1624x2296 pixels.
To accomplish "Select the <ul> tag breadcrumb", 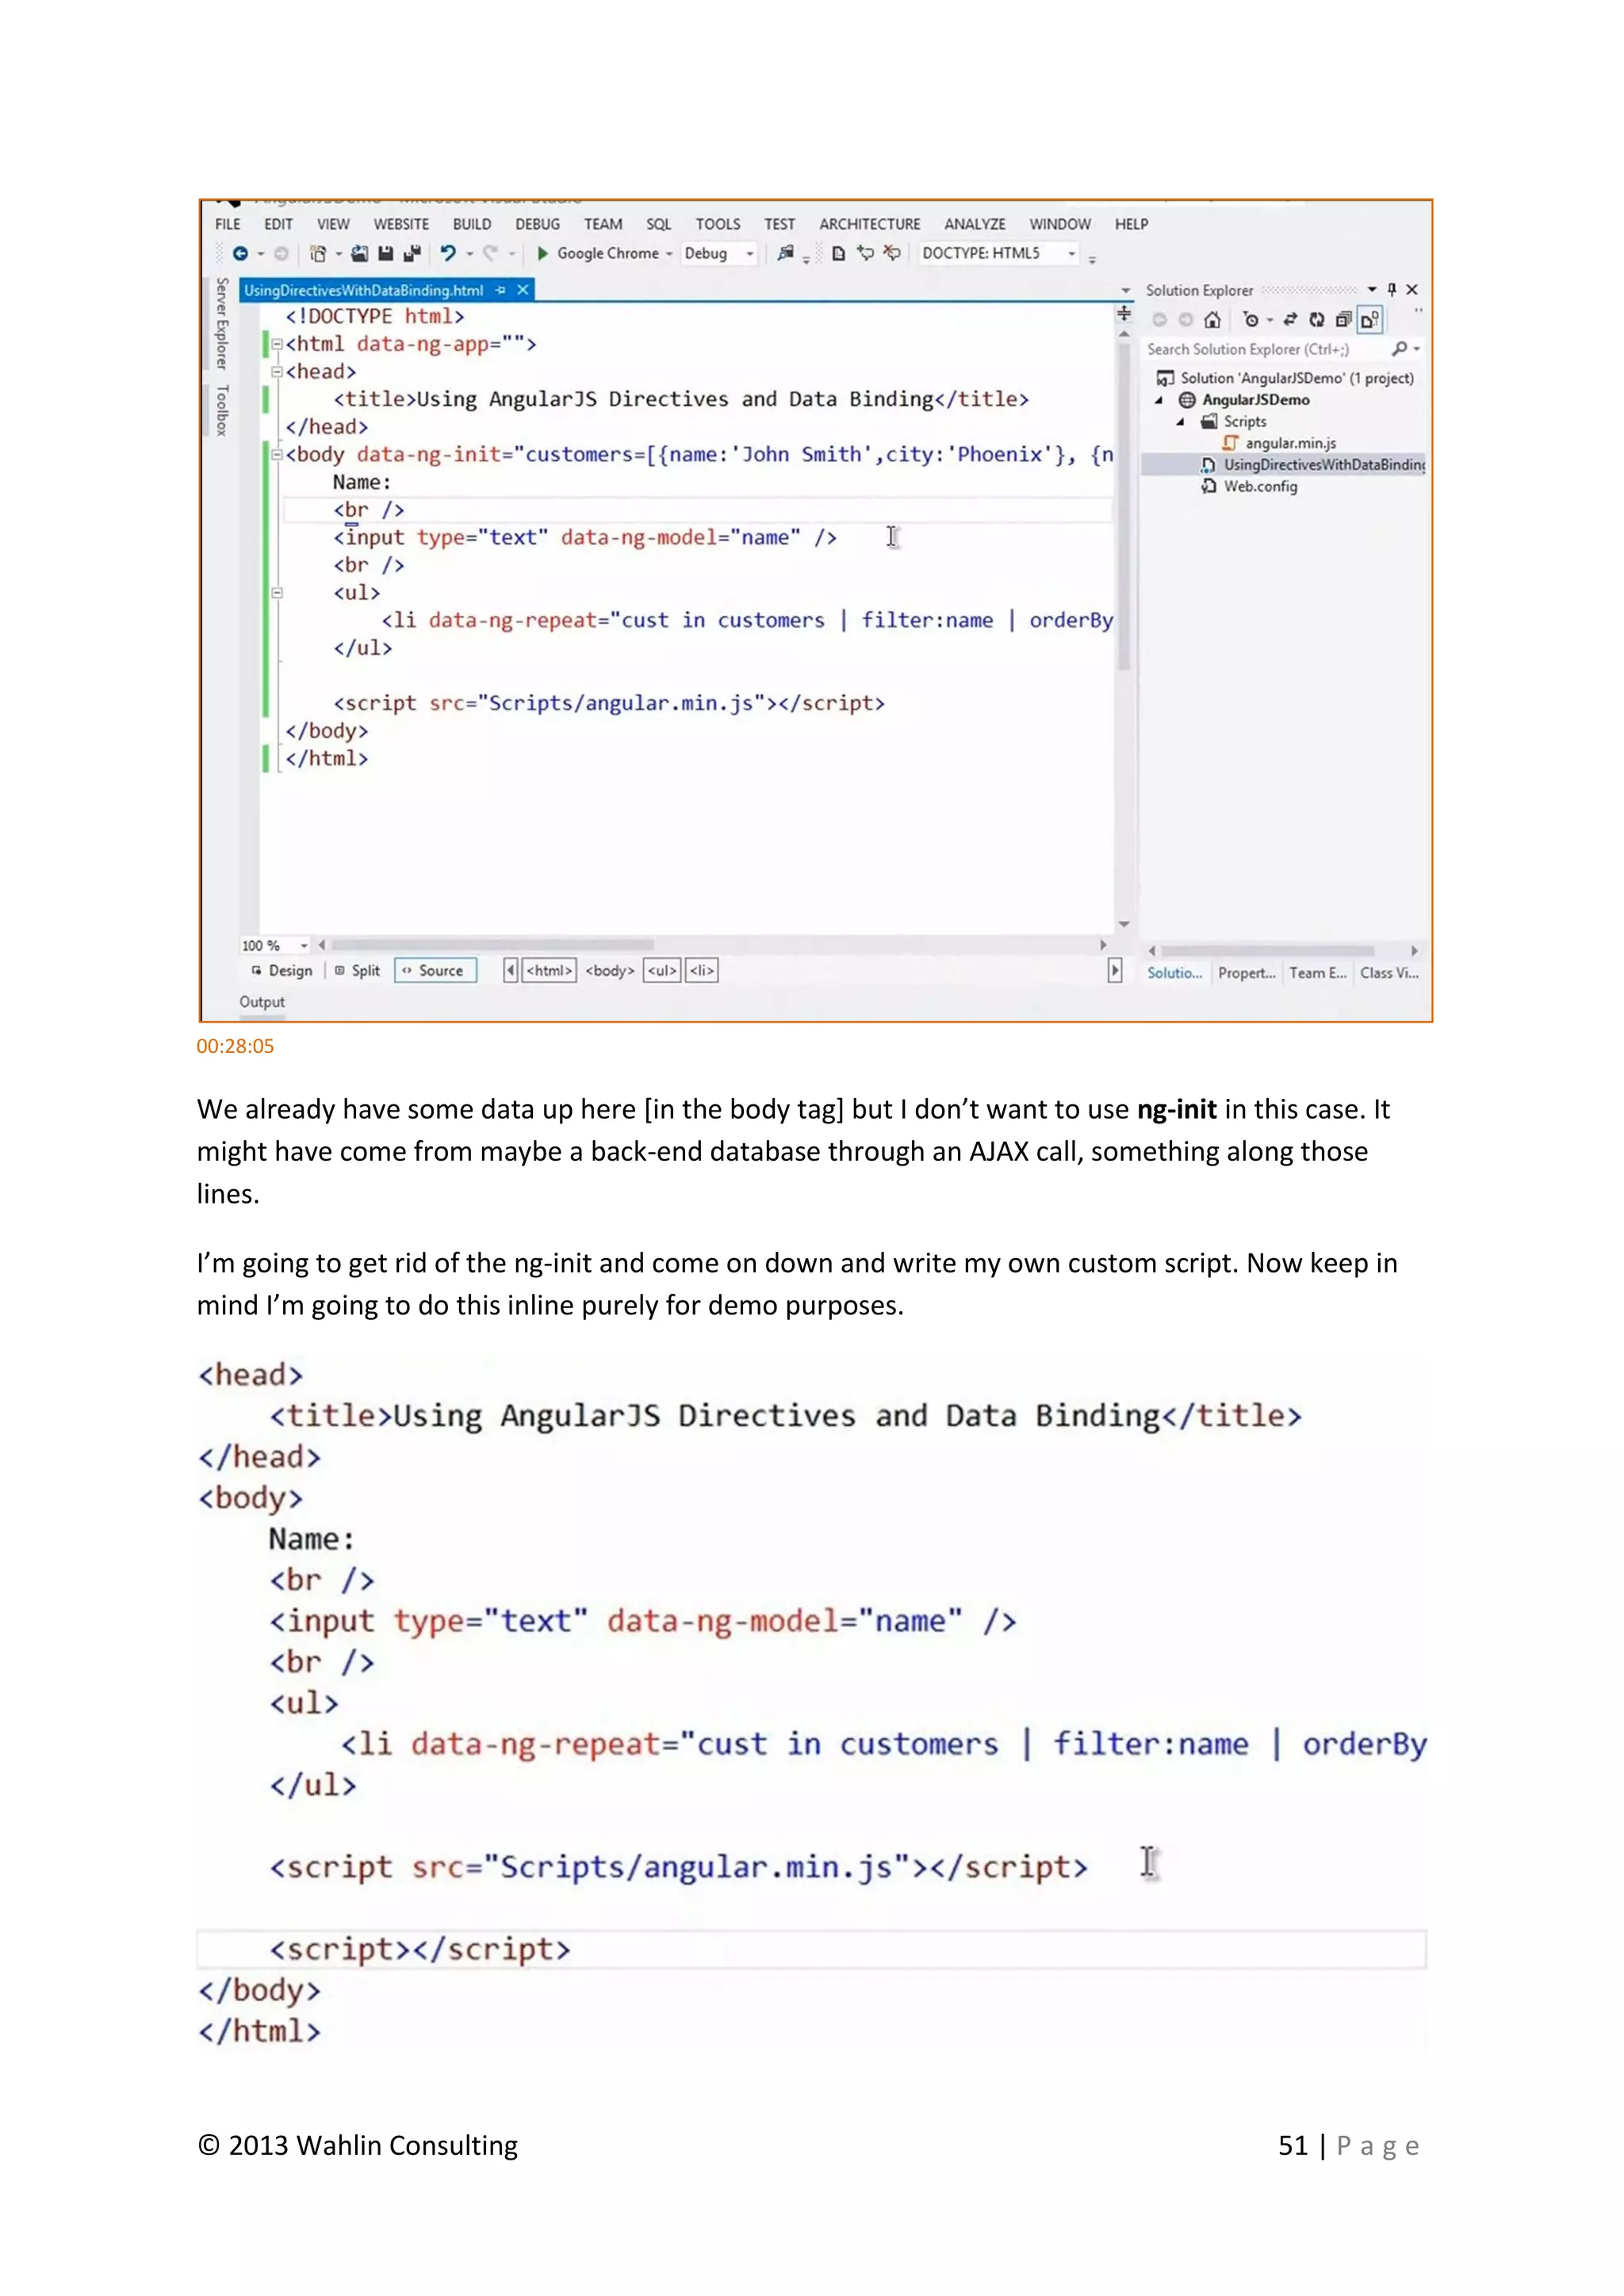I will coord(662,971).
